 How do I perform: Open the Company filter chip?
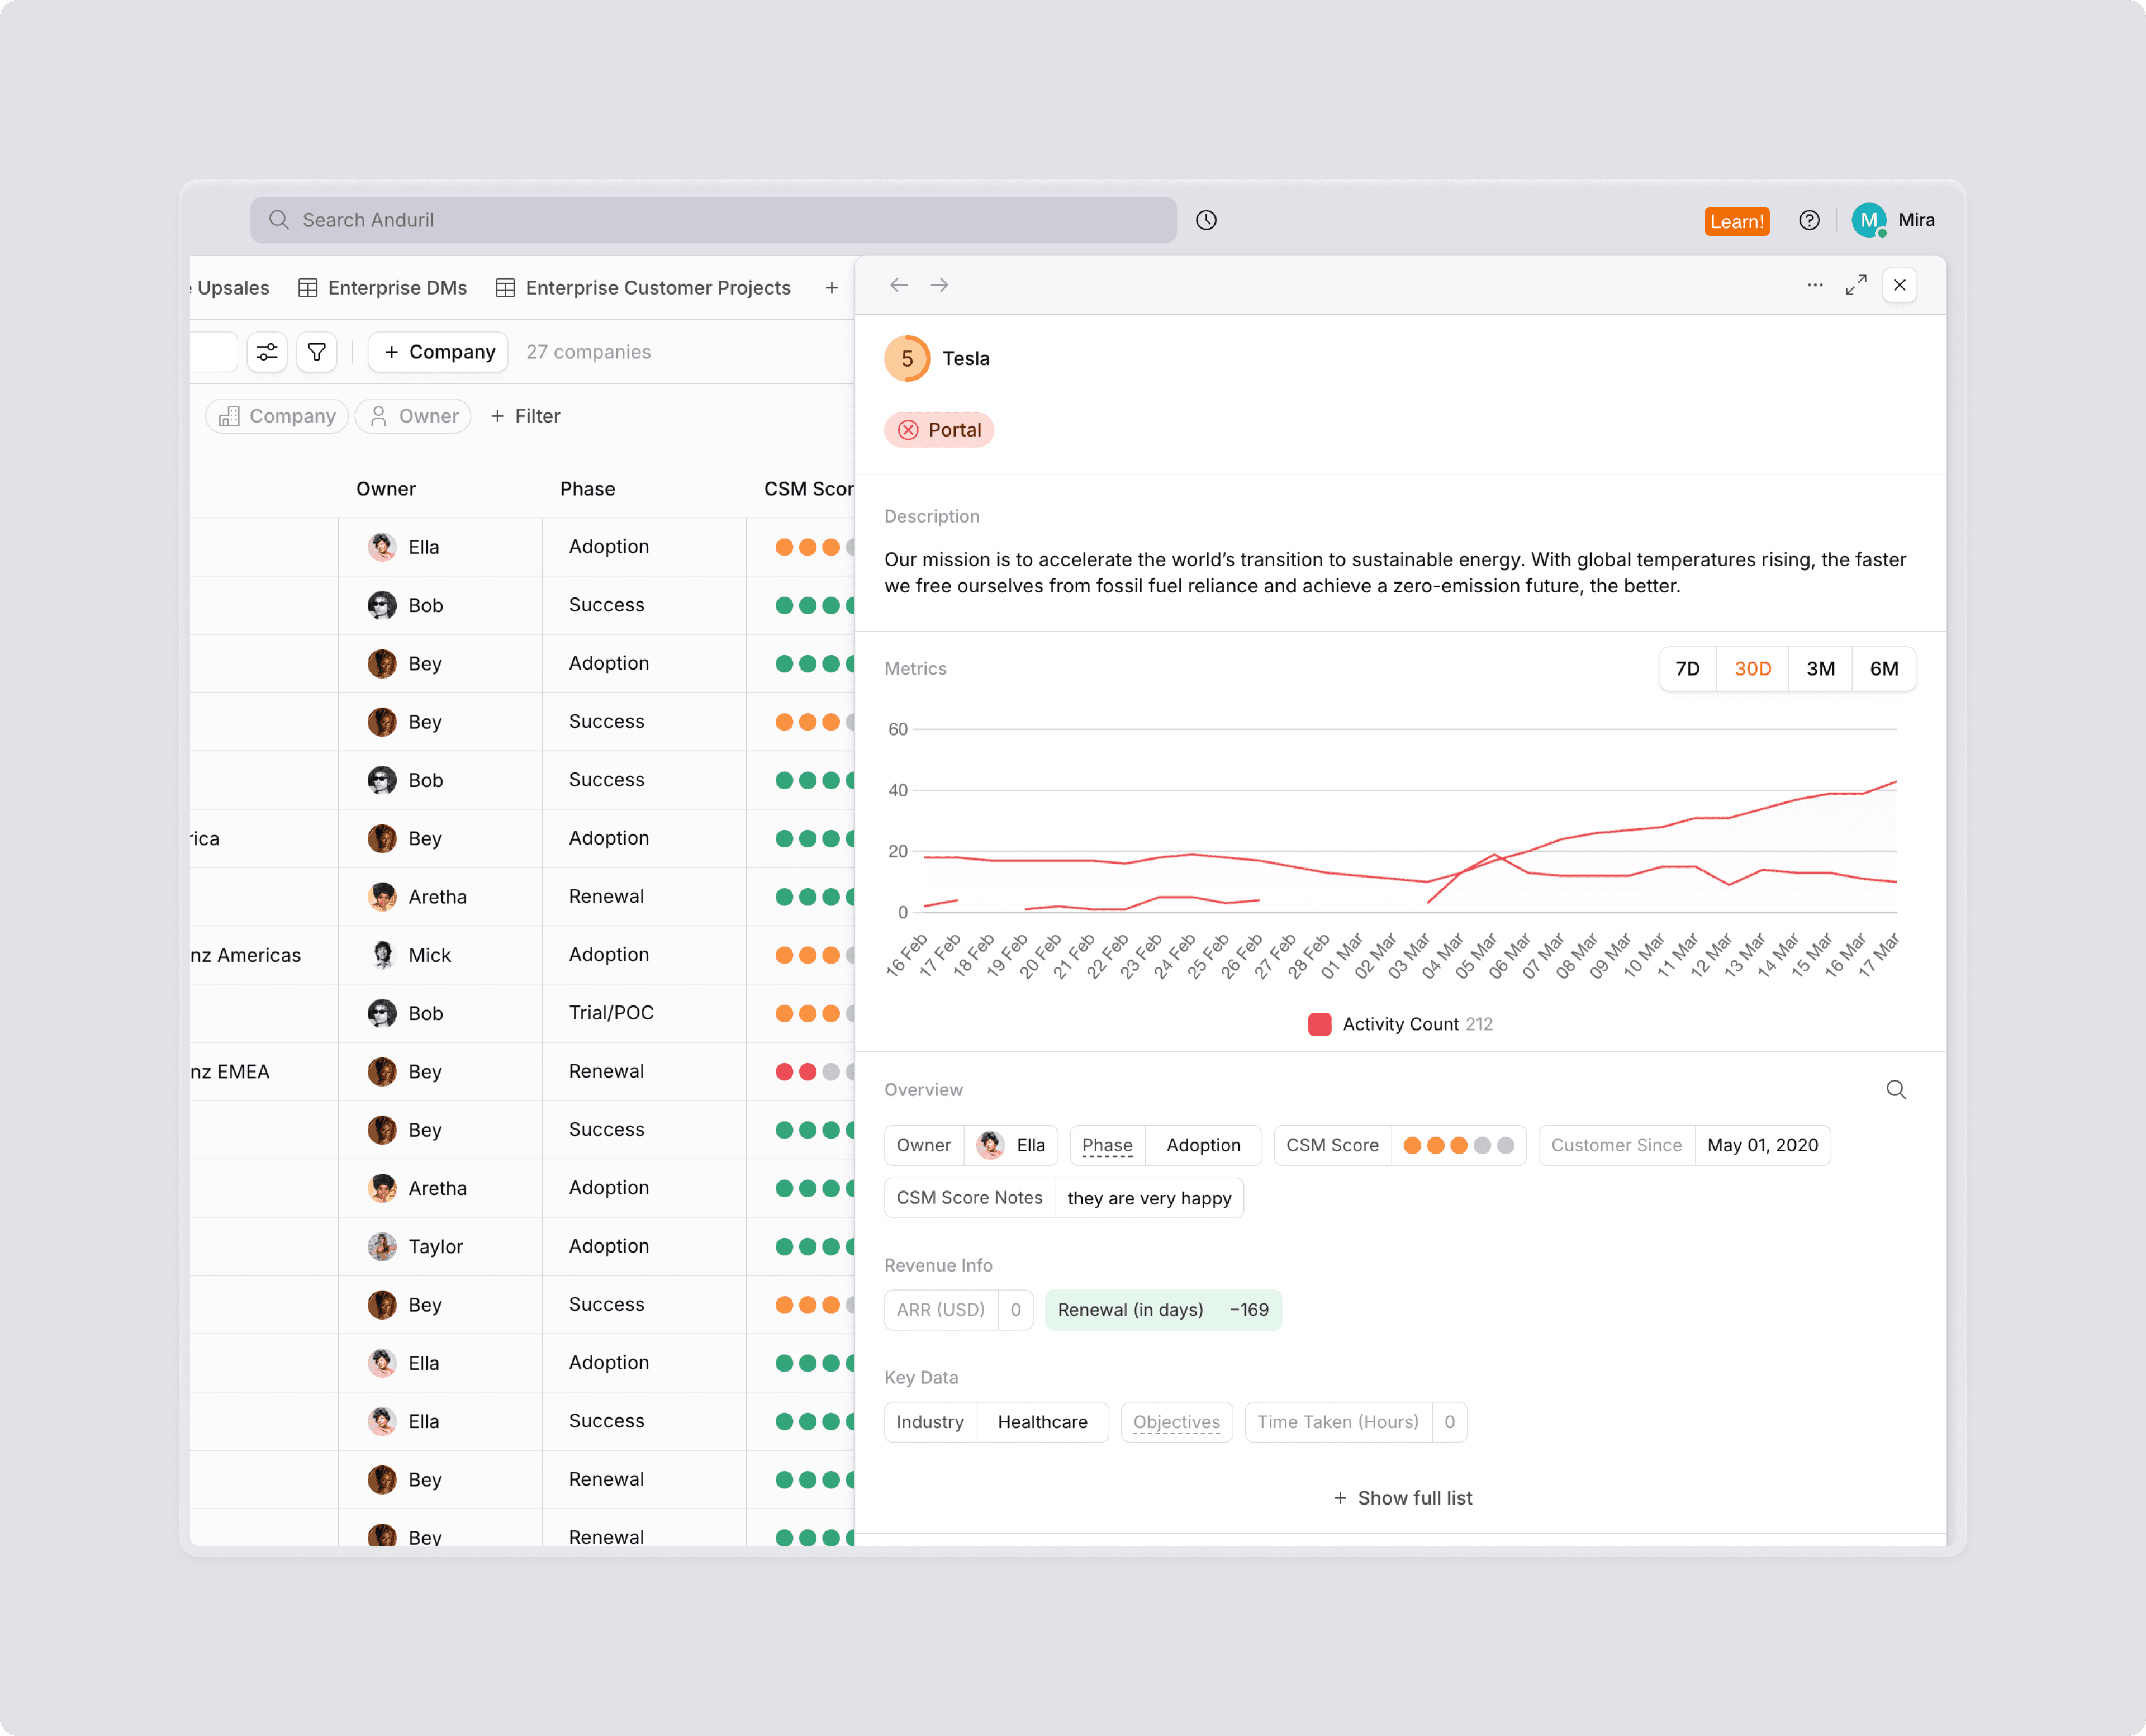(277, 416)
